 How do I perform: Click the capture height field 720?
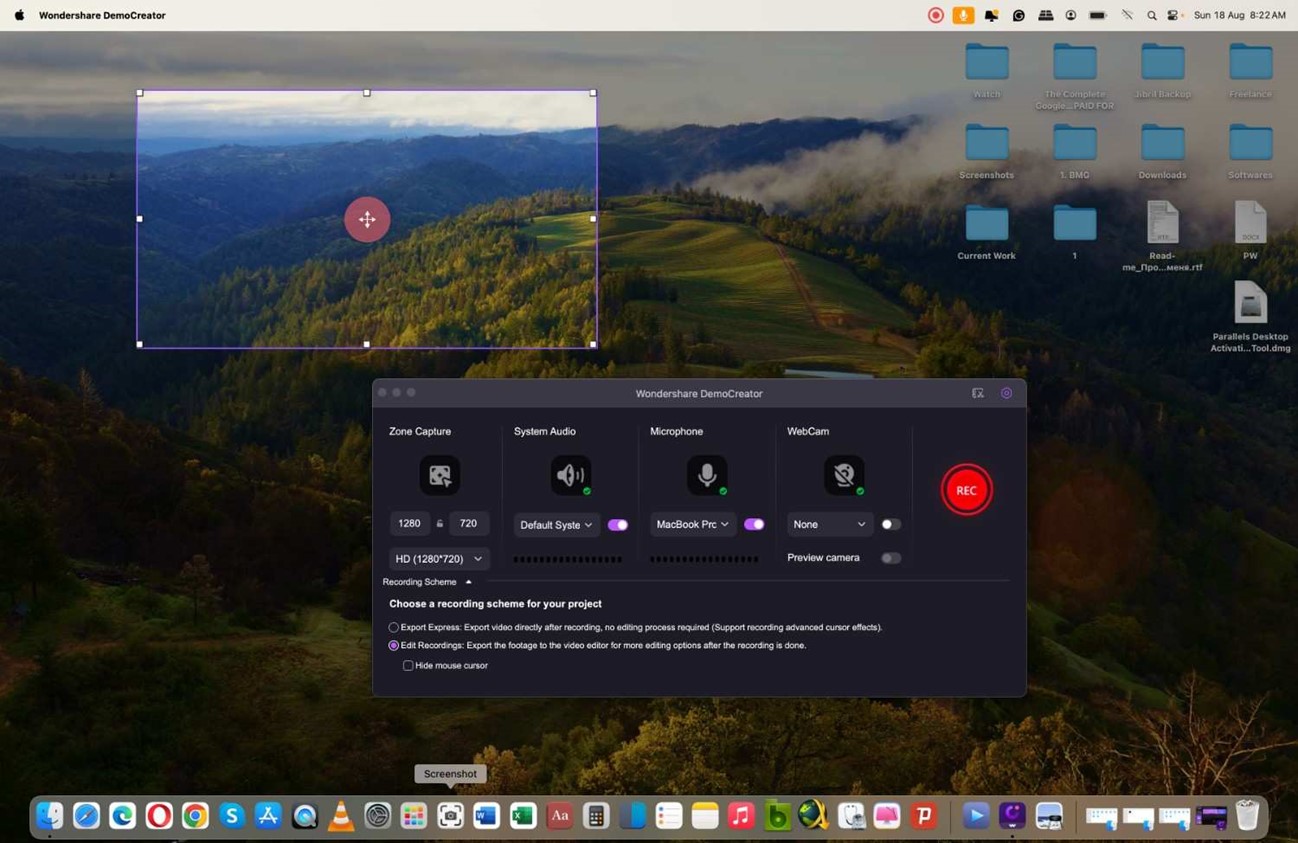(x=468, y=523)
